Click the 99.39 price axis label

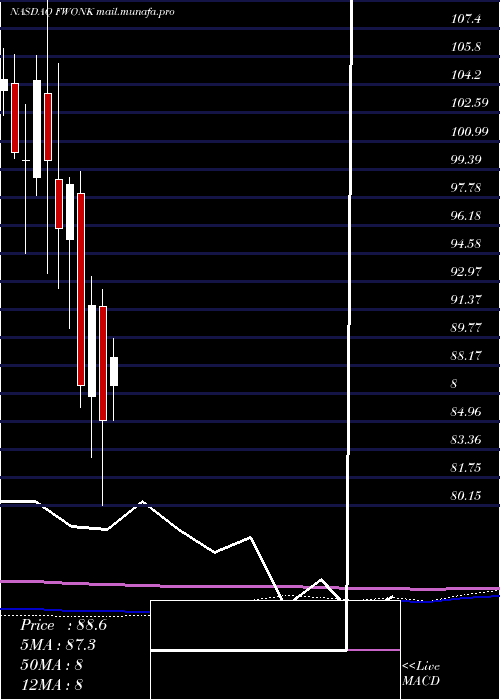point(466,159)
